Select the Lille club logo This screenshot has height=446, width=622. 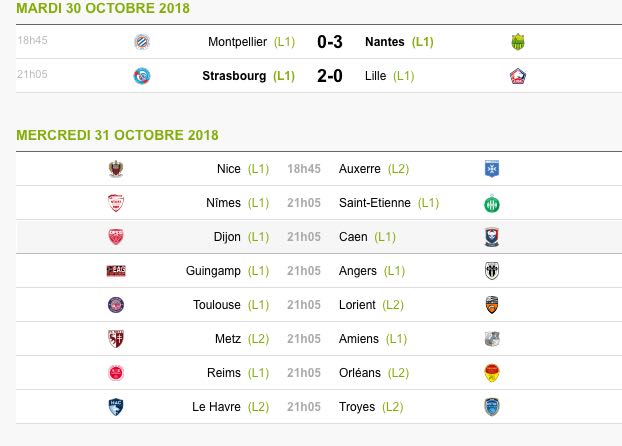click(518, 76)
